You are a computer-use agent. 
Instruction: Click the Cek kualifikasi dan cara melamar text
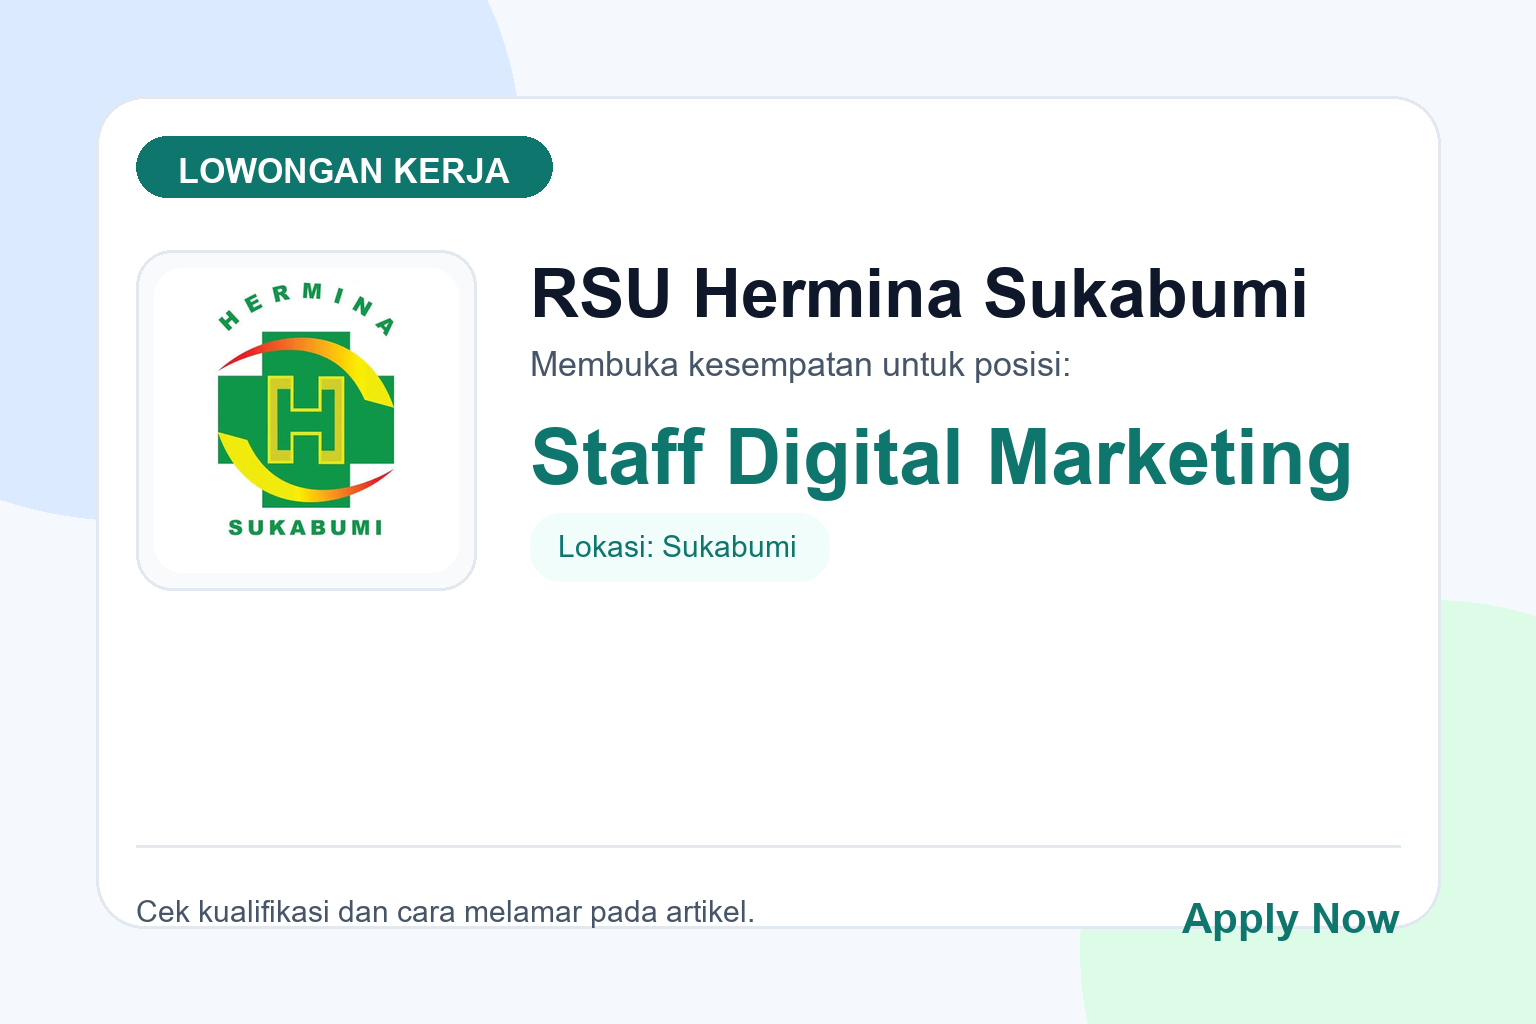[445, 912]
